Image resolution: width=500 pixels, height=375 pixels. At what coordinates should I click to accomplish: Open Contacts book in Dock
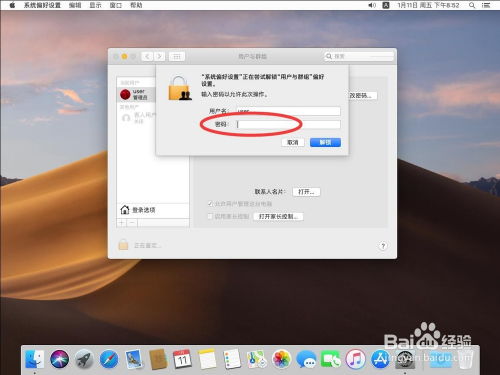click(158, 359)
